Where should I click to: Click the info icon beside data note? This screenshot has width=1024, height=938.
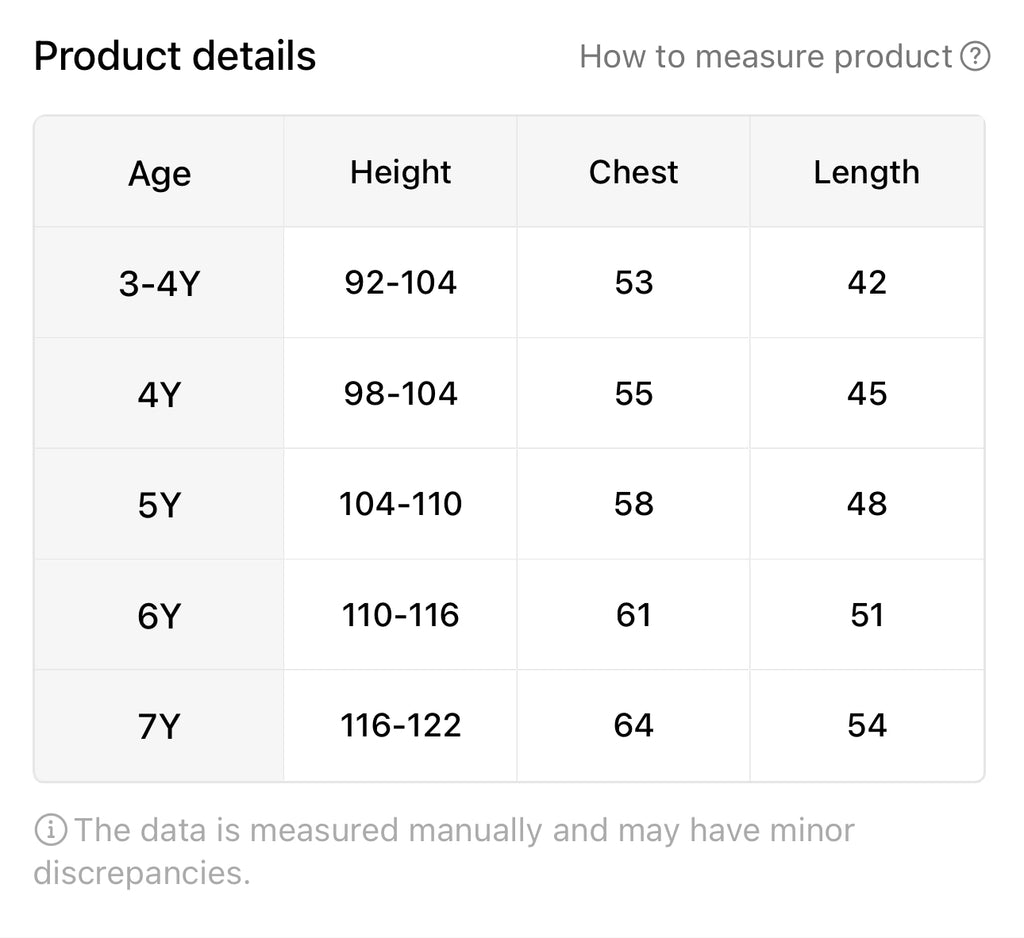(50, 830)
